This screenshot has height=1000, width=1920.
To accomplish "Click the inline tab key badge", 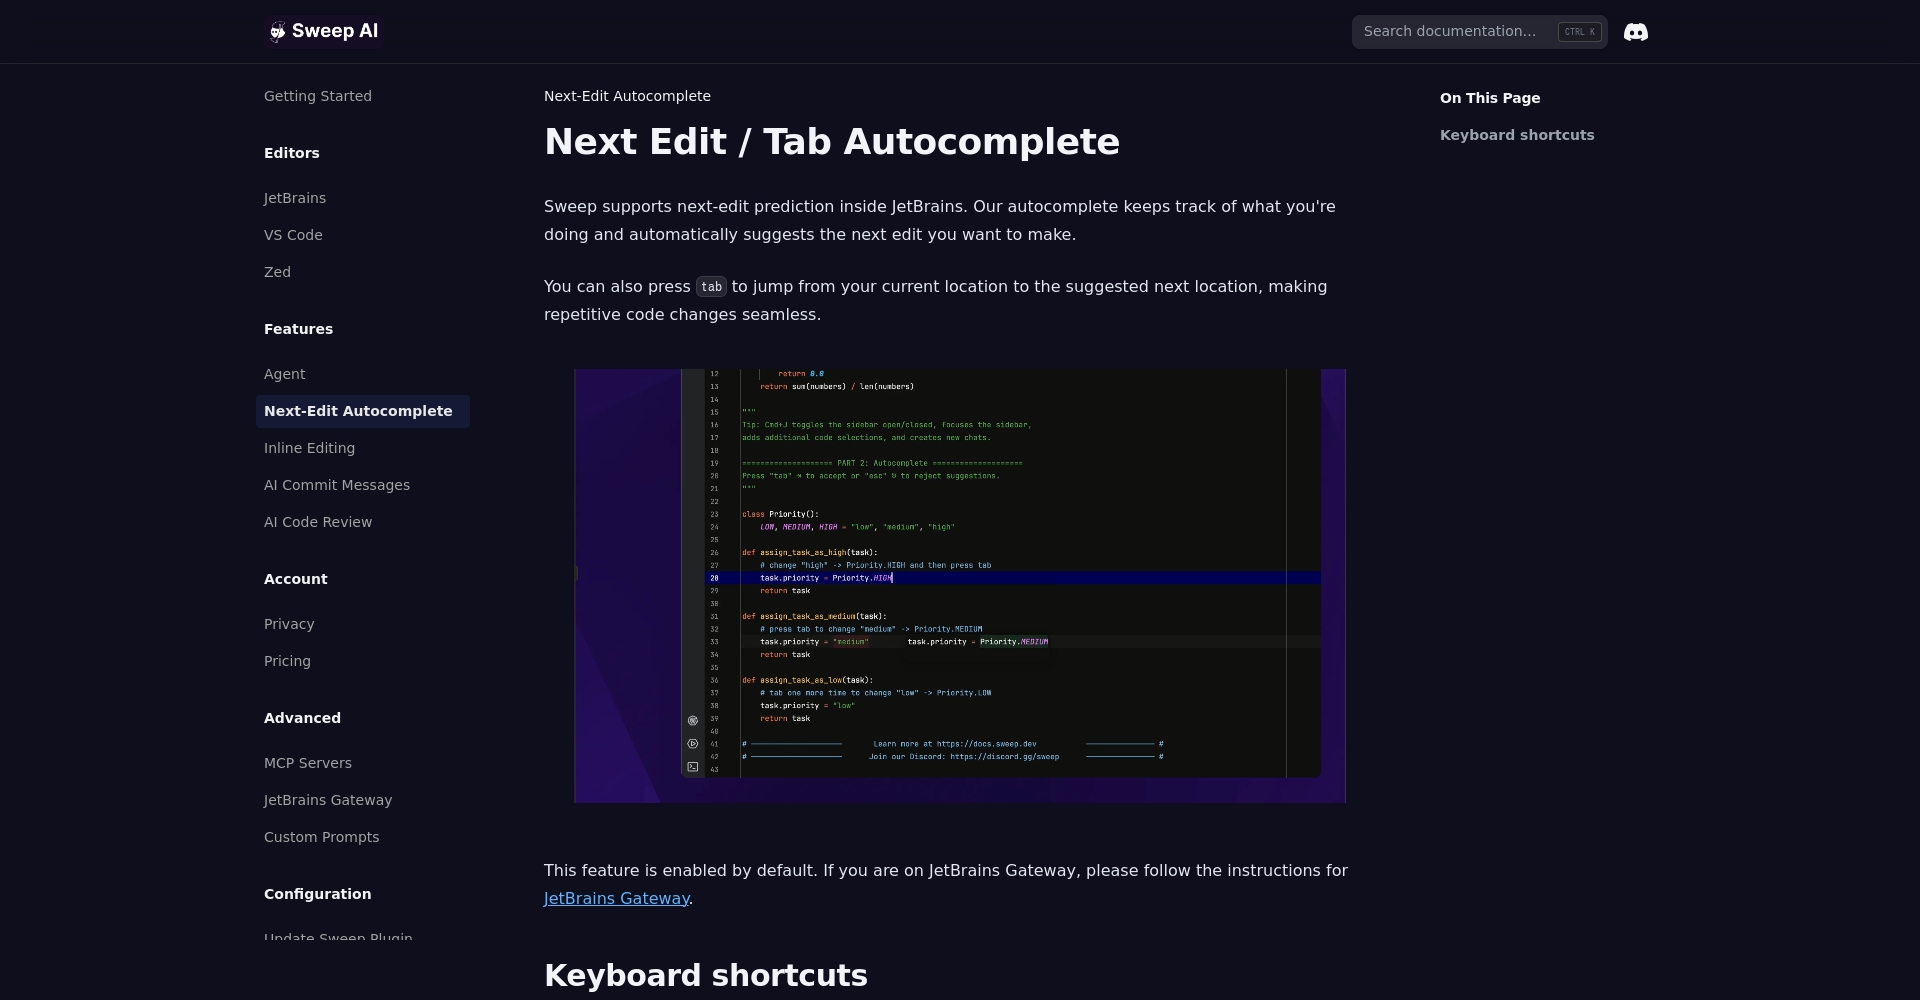I will click(x=711, y=287).
